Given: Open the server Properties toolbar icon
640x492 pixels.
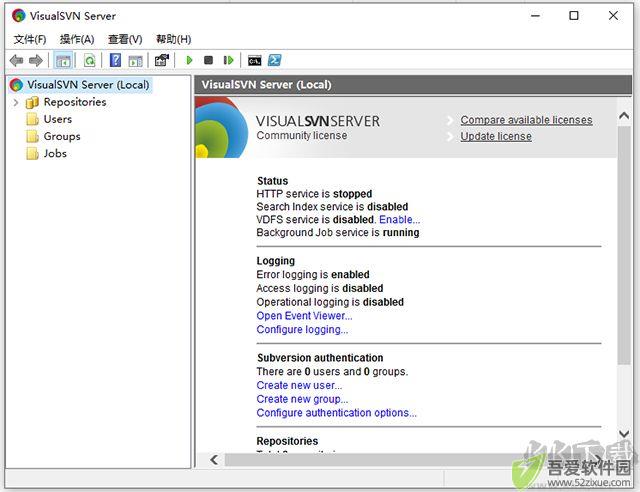Looking at the screenshot, I should [162, 60].
